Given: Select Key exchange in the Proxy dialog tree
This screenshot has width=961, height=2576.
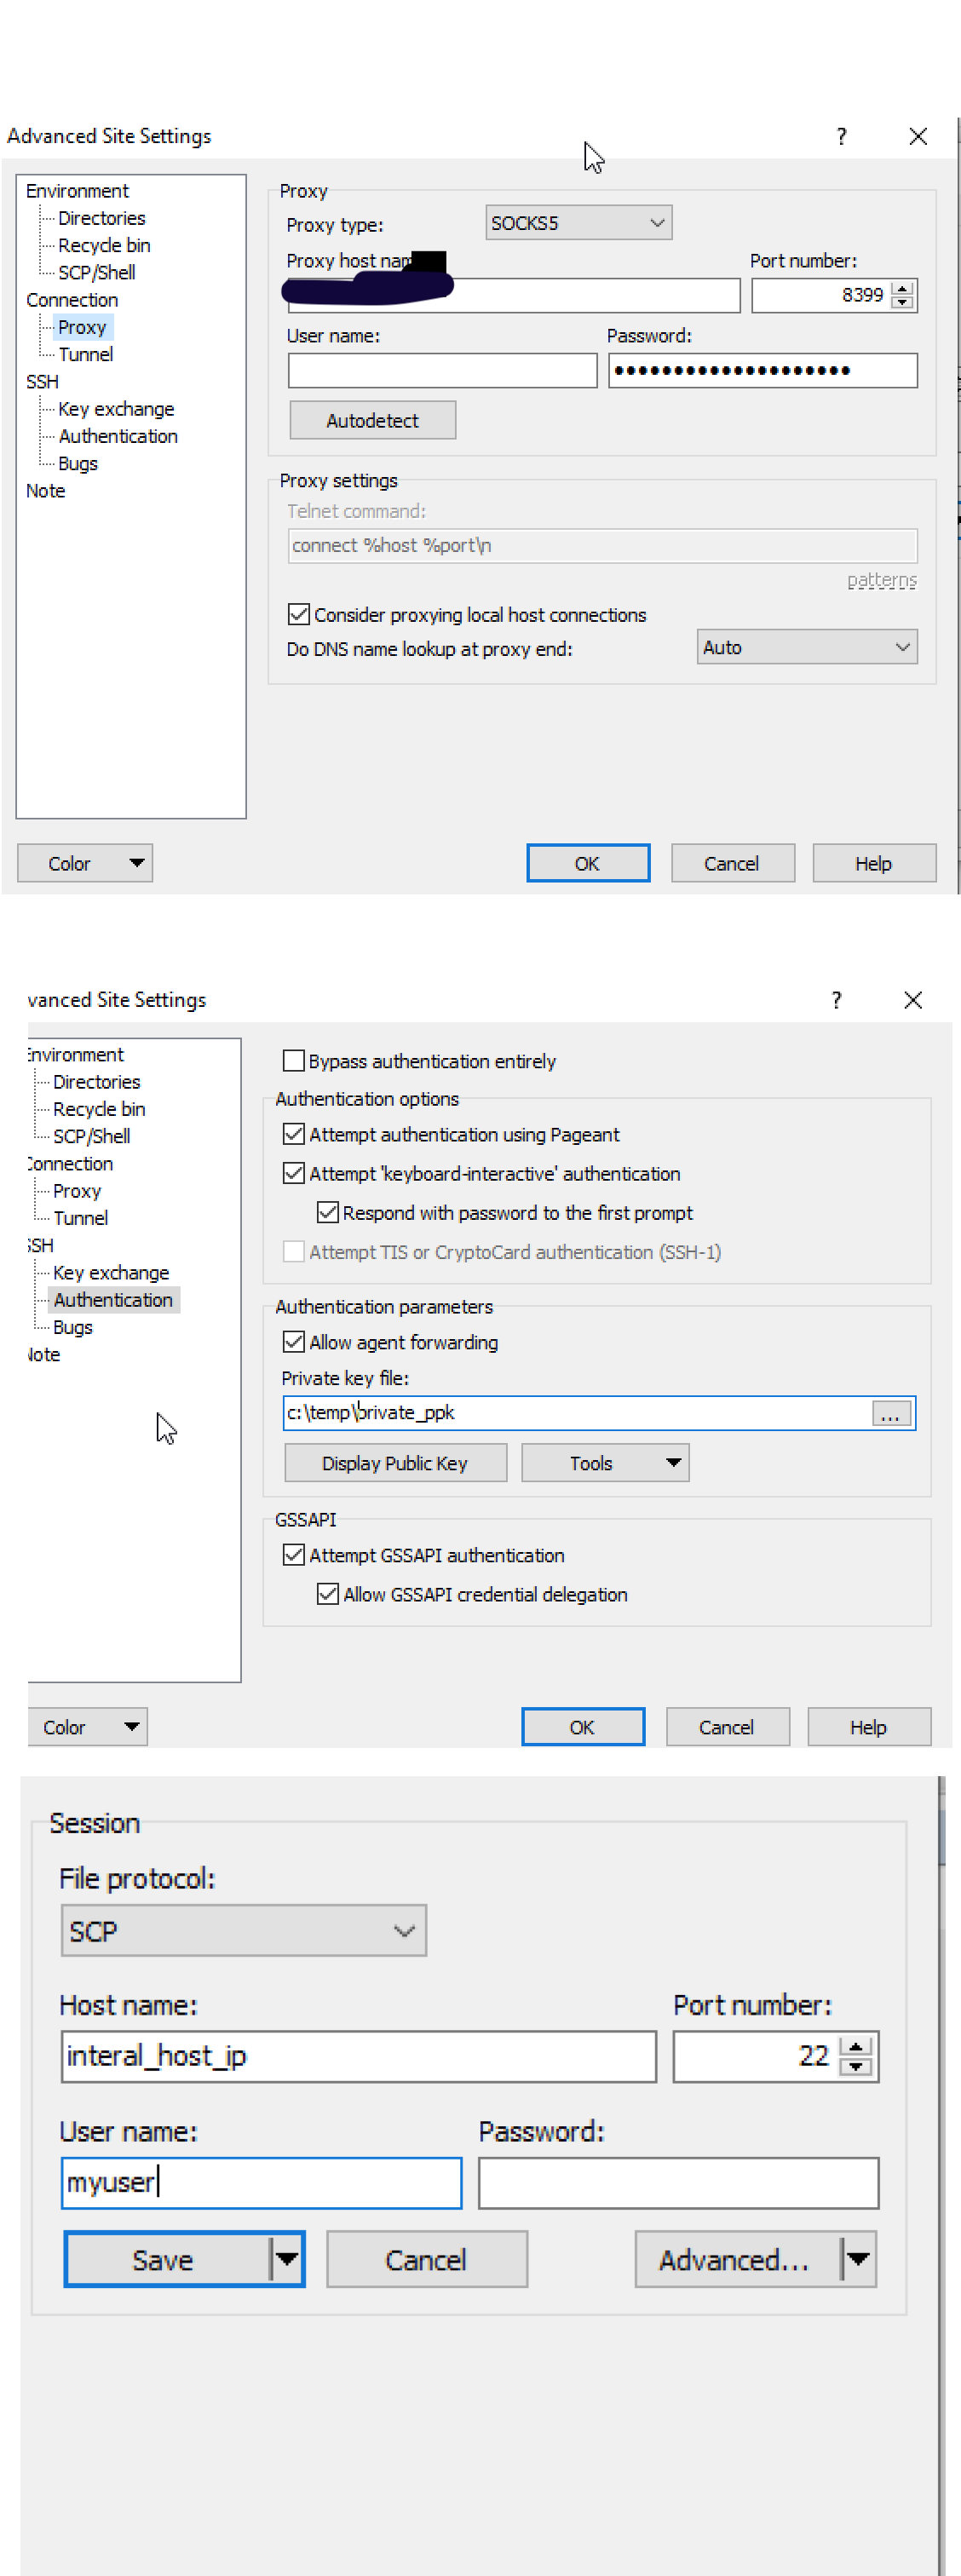Looking at the screenshot, I should pyautogui.click(x=116, y=409).
